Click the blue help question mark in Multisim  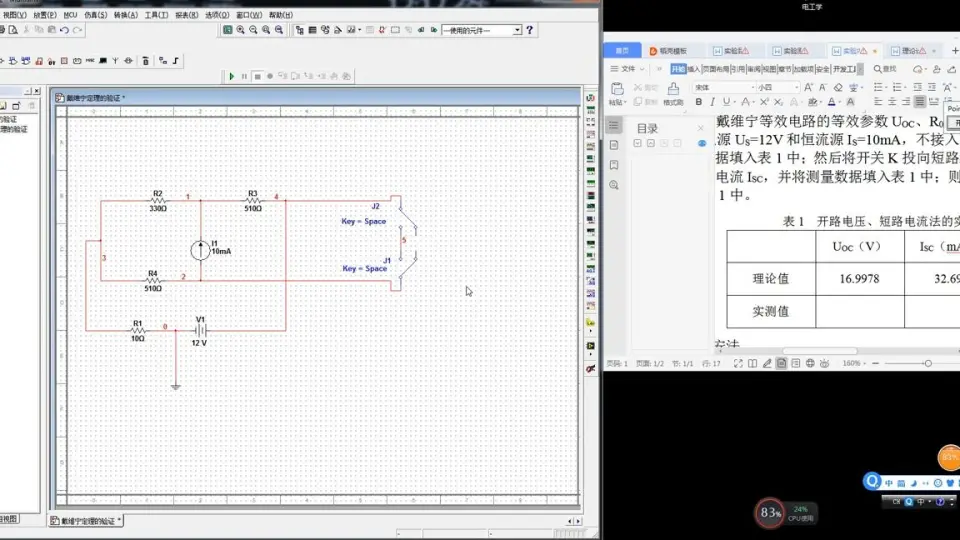[530, 29]
